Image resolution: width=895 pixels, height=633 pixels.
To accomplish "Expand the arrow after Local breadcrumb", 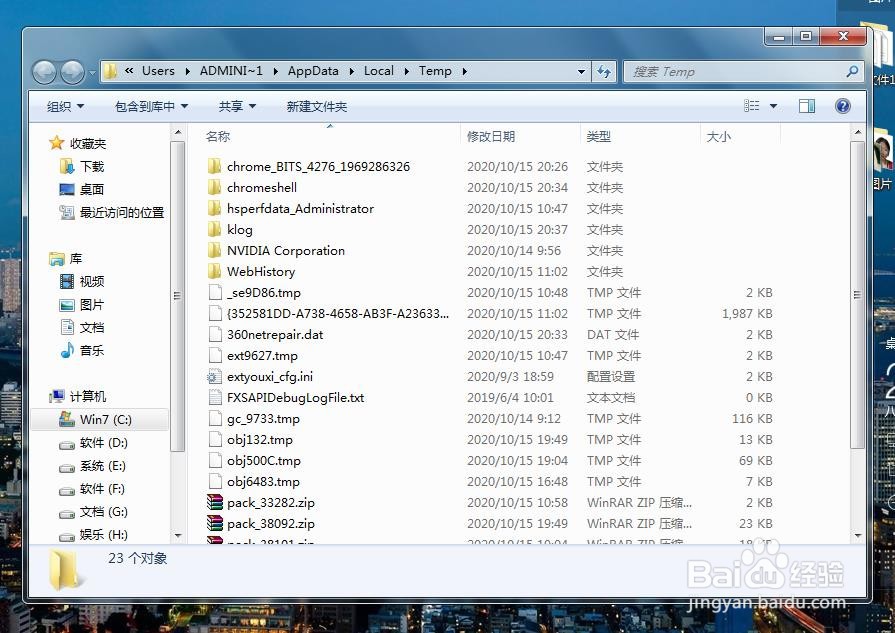I will [x=406, y=71].
